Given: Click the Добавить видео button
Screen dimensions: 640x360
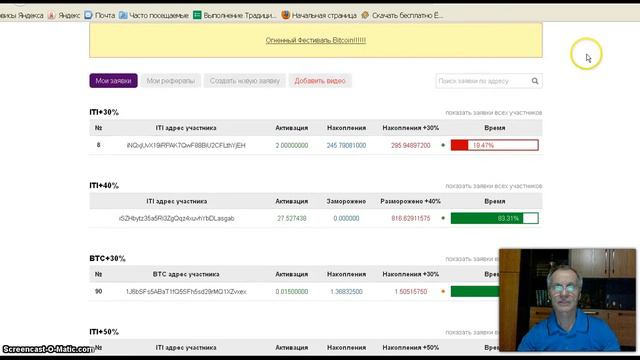Looking at the screenshot, I should pyautogui.click(x=320, y=81).
